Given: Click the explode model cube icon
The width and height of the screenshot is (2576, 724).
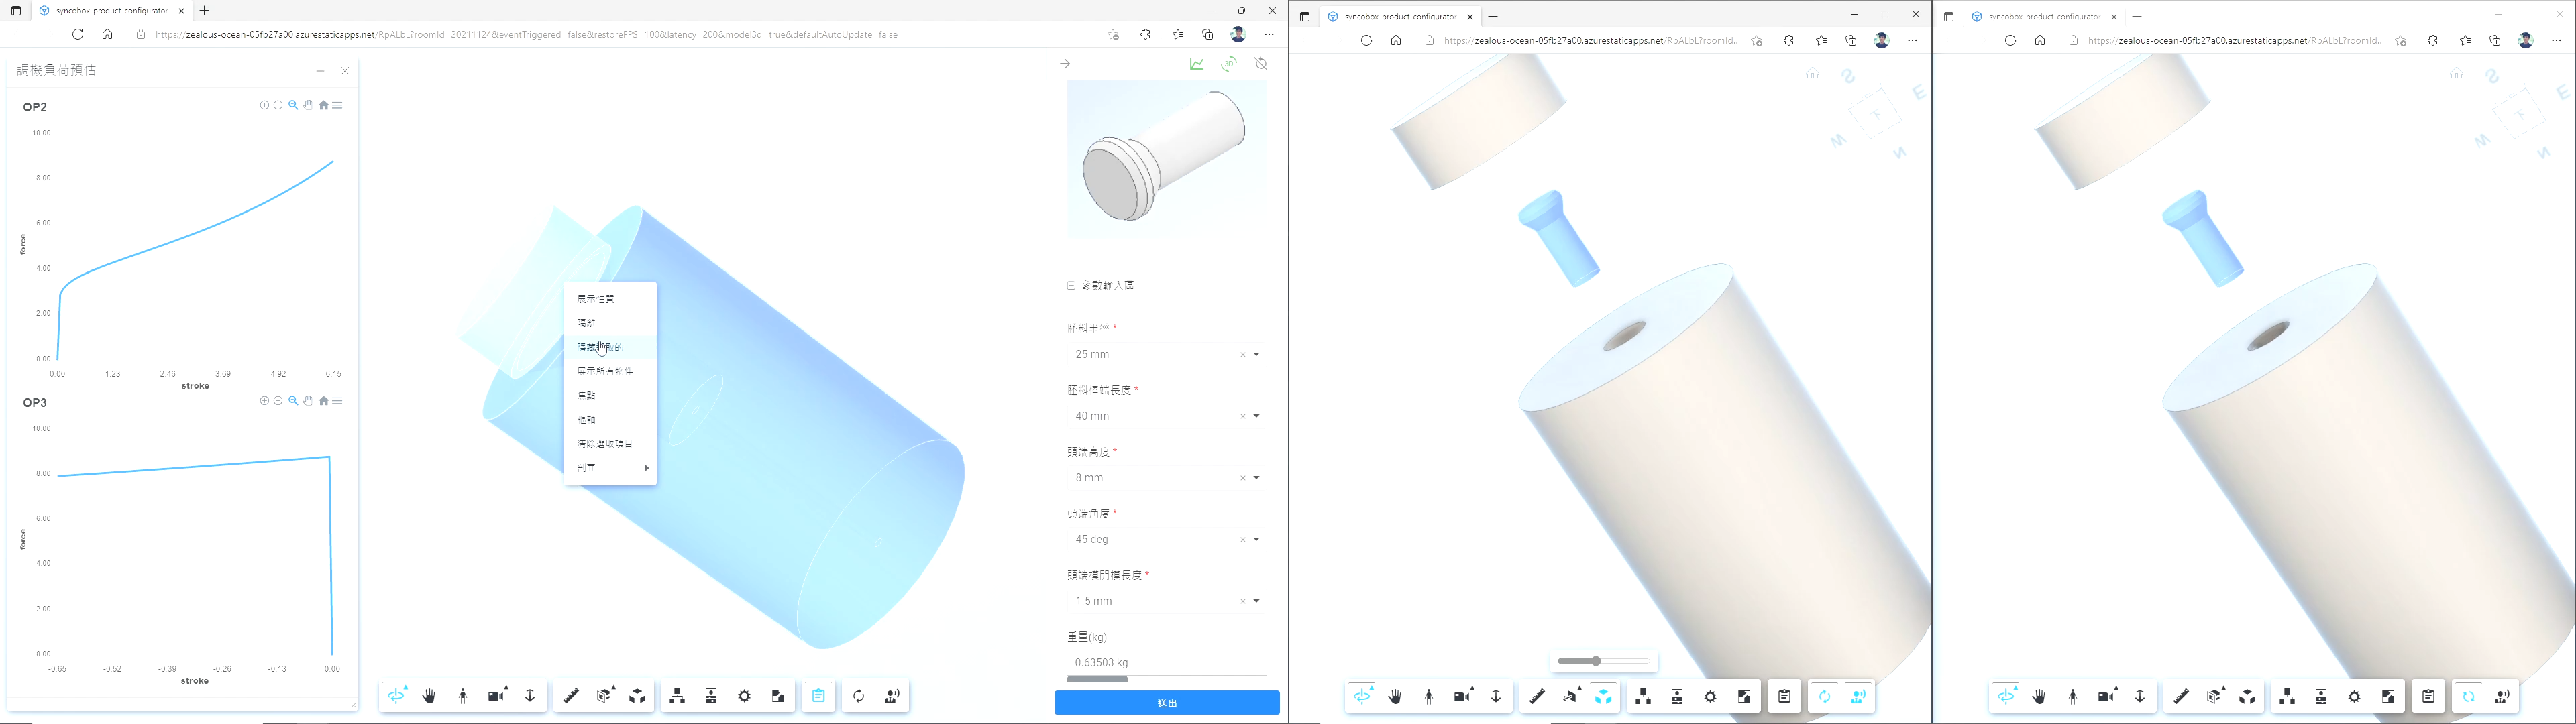Looking at the screenshot, I should (638, 696).
